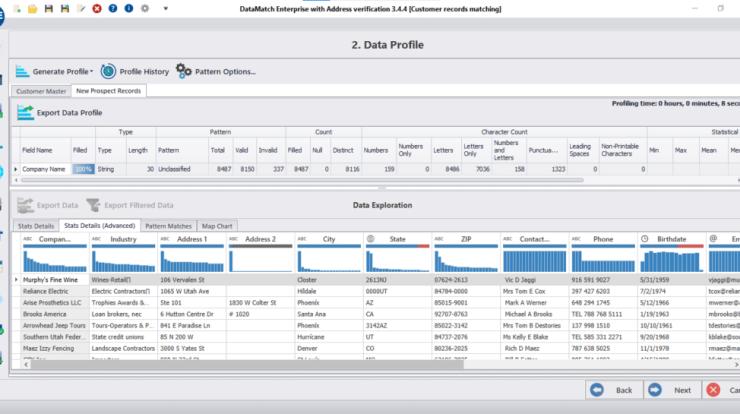Click the Address 2 column header
This screenshot has height=414, width=740.
point(261,239)
